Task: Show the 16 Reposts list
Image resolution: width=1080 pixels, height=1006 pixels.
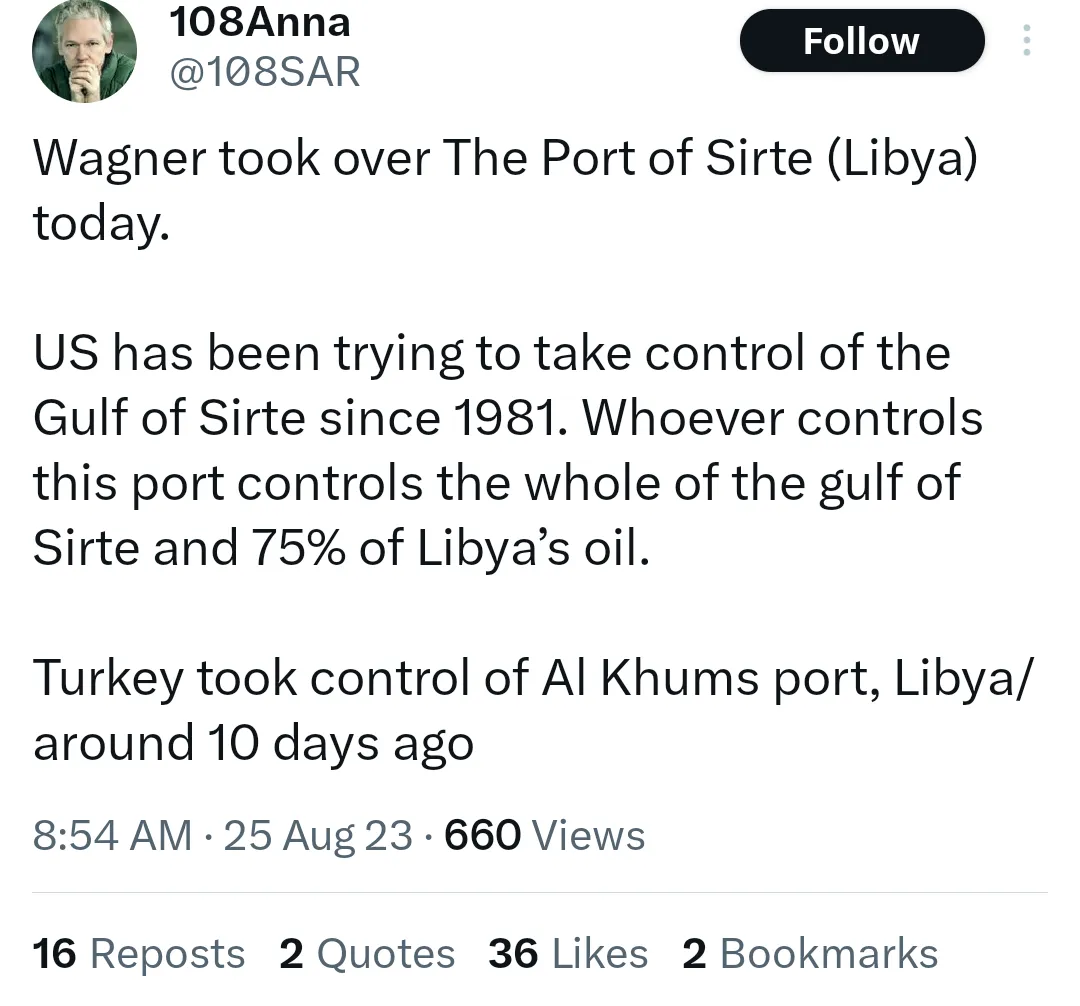Action: [x=138, y=954]
